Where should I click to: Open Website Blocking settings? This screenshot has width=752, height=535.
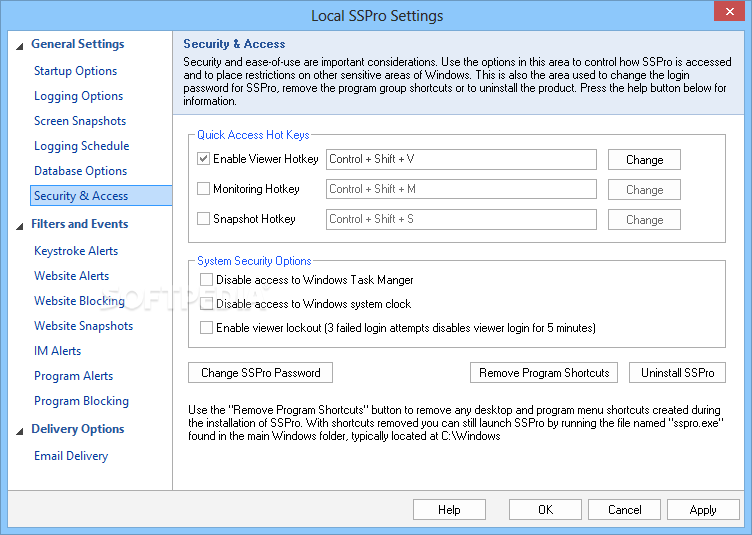[79, 301]
